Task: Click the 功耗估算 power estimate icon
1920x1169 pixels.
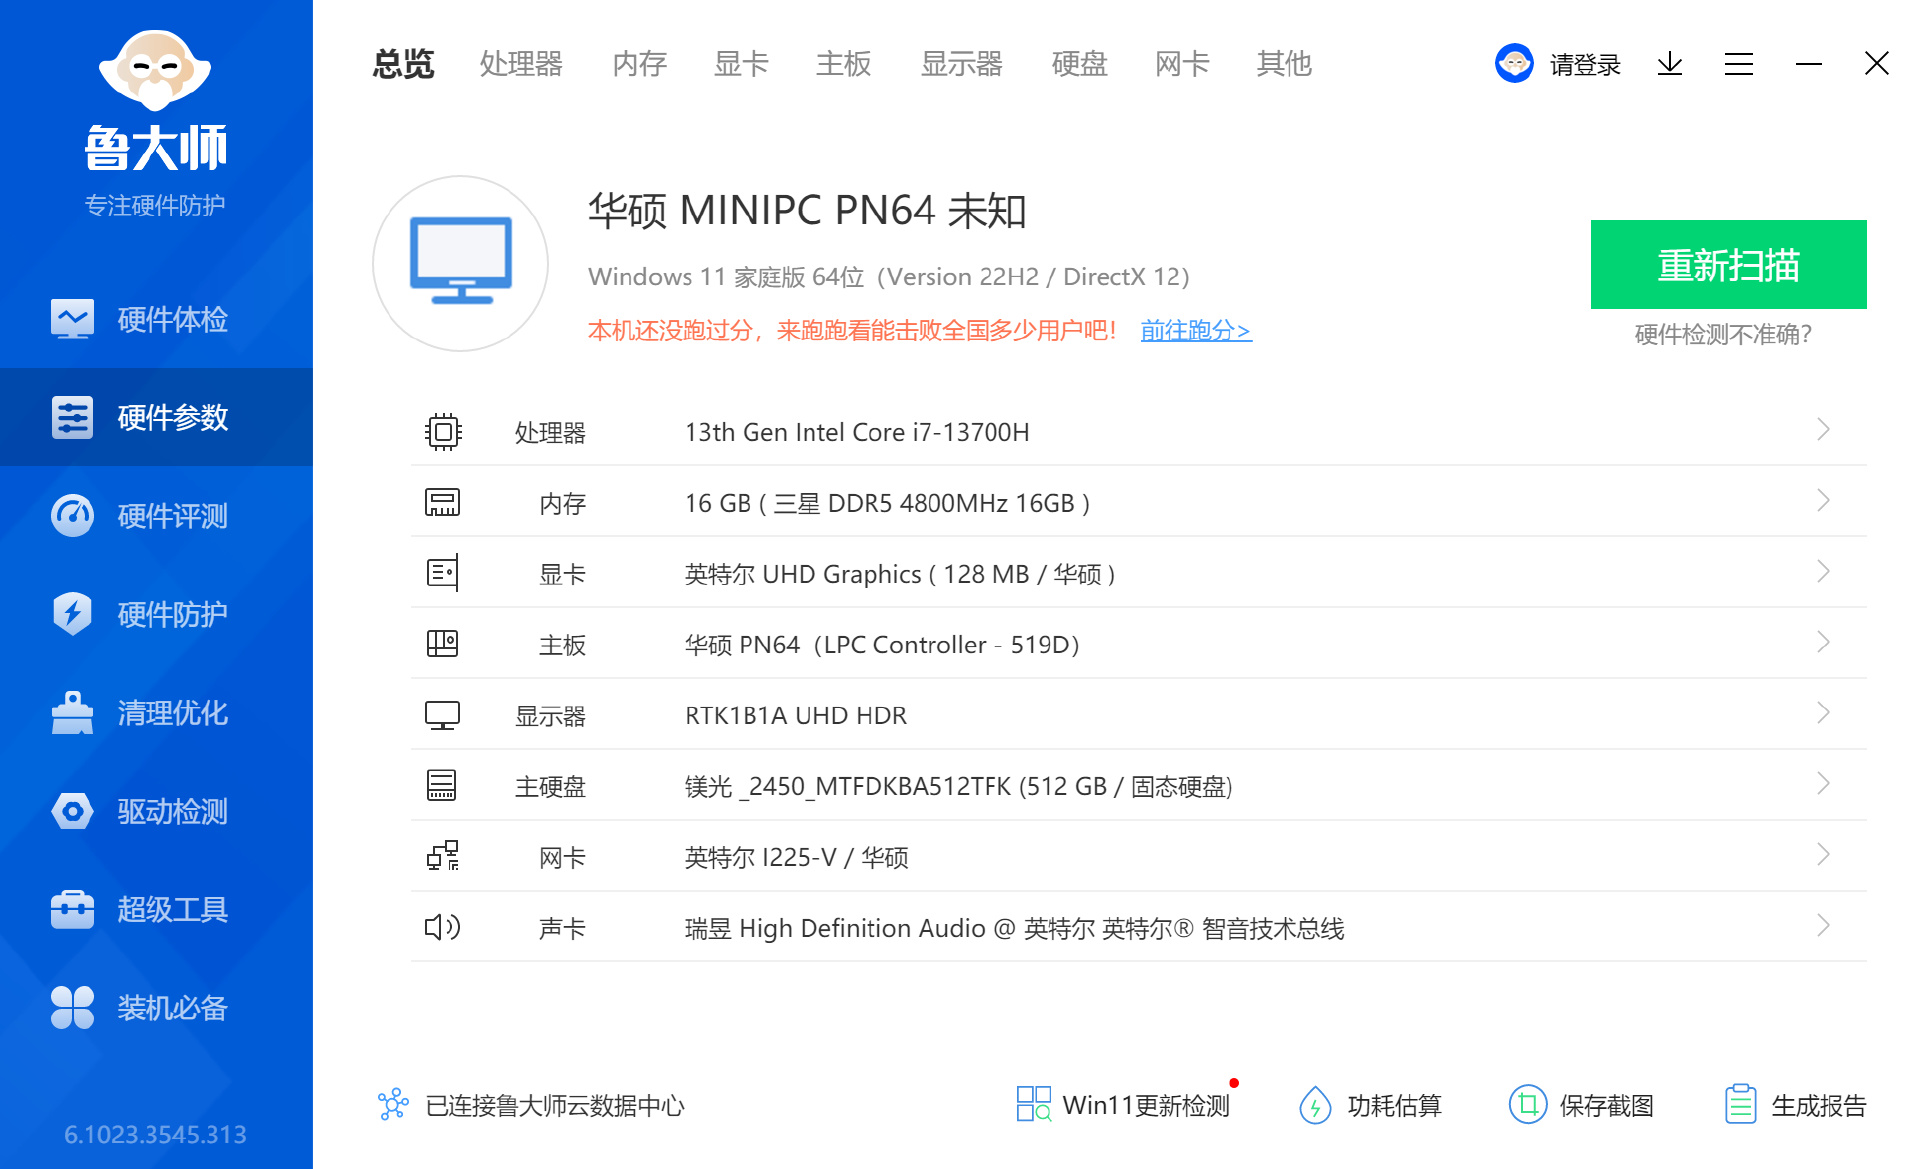Action: click(1315, 1105)
